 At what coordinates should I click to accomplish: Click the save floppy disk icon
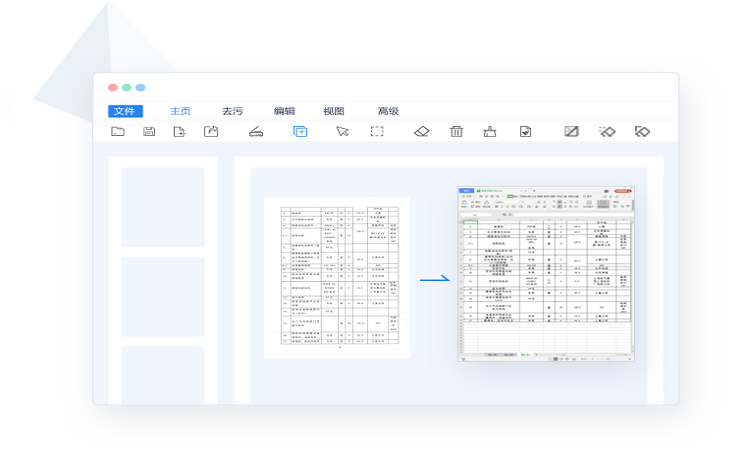coord(149,132)
